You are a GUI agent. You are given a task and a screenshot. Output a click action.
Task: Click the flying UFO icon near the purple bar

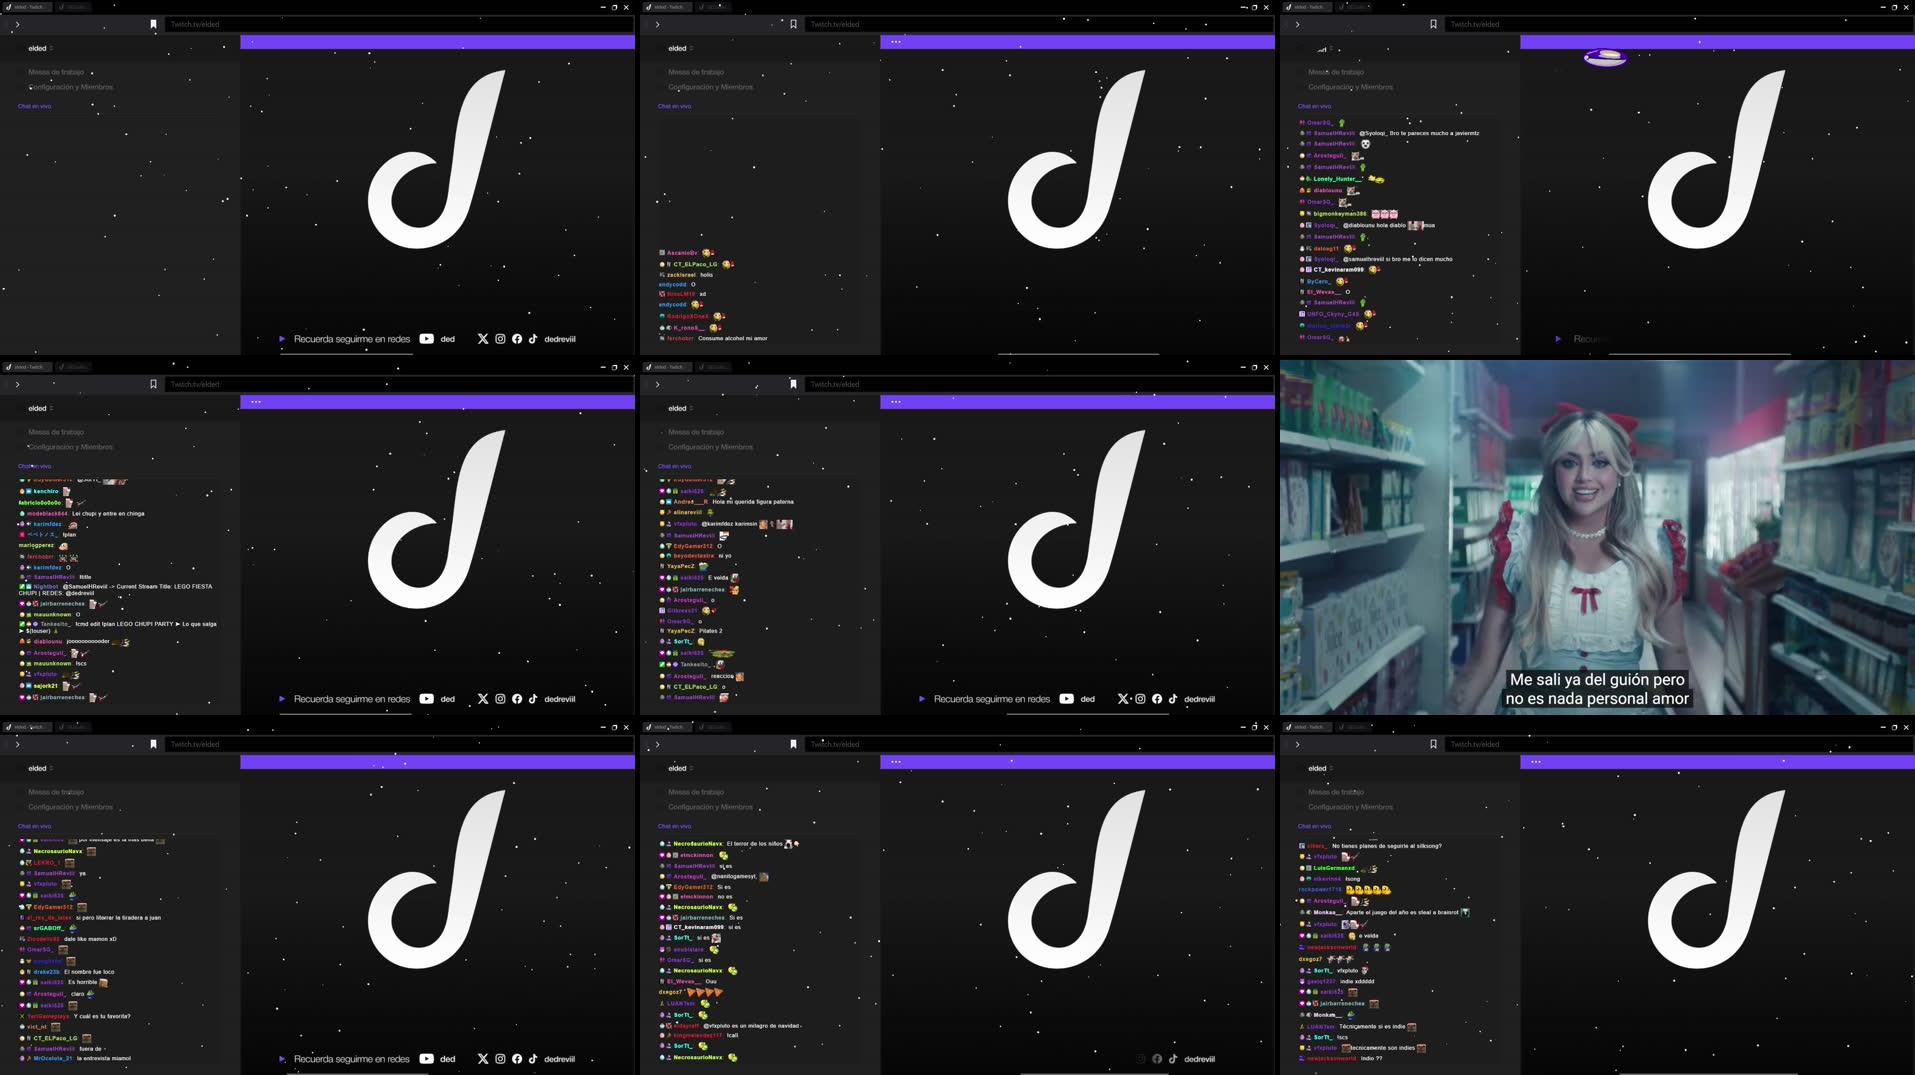coord(1605,57)
